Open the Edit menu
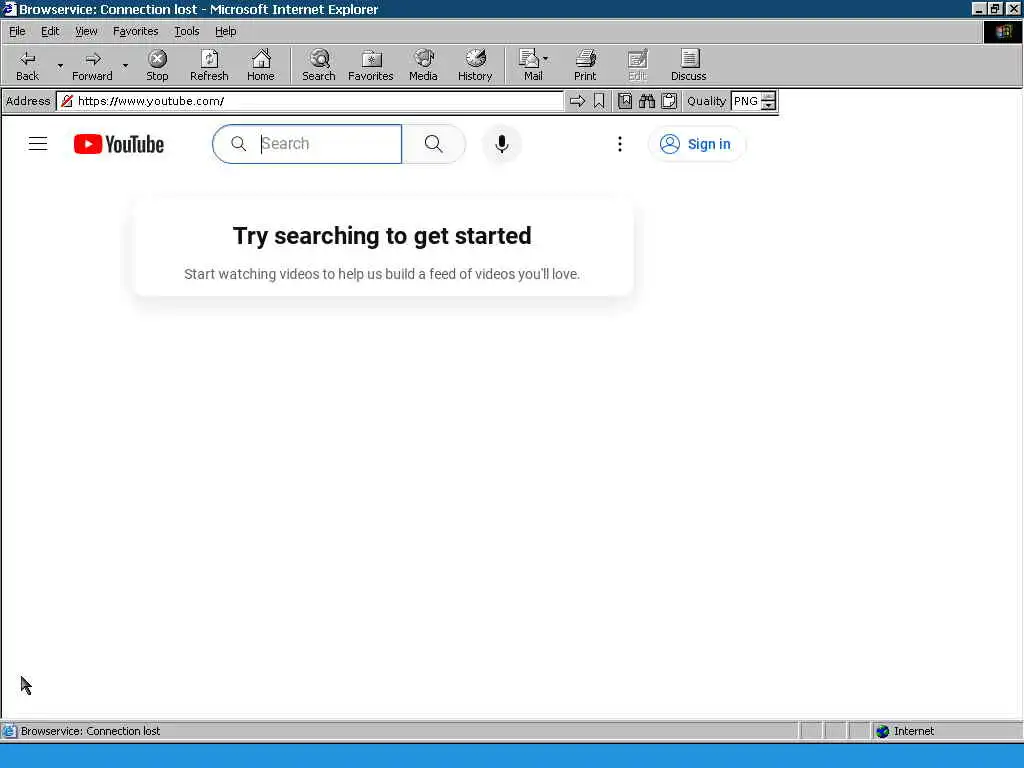This screenshot has width=1024, height=768. (50, 31)
